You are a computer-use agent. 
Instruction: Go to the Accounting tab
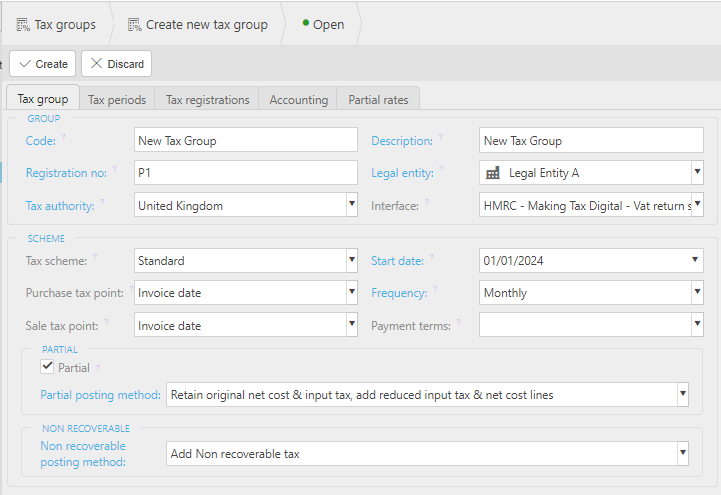tap(298, 99)
